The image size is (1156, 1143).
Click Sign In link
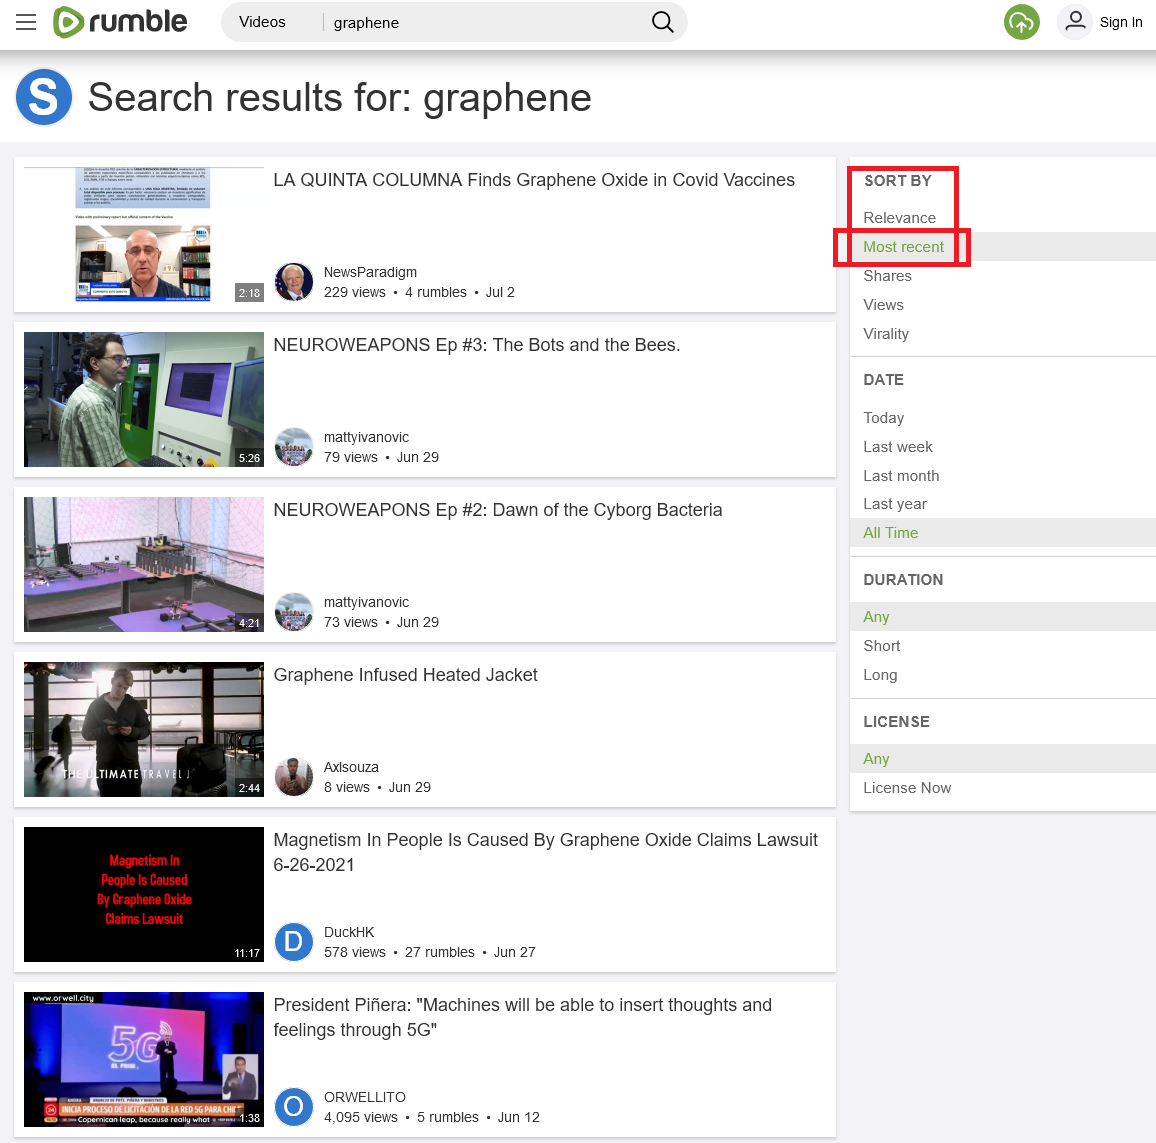(x=1121, y=22)
